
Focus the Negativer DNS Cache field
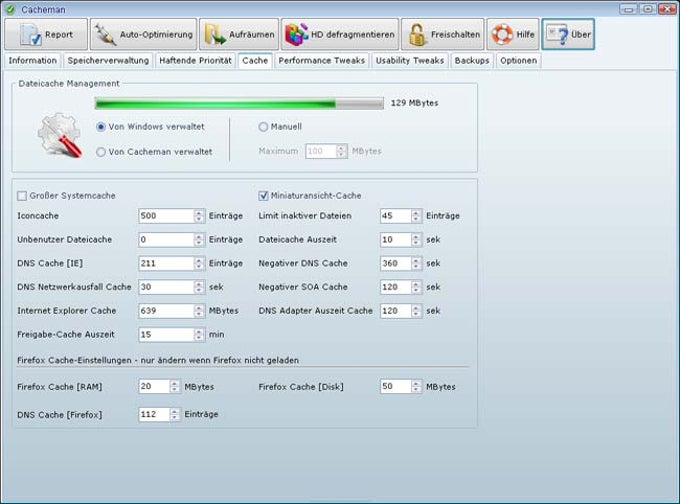click(396, 263)
